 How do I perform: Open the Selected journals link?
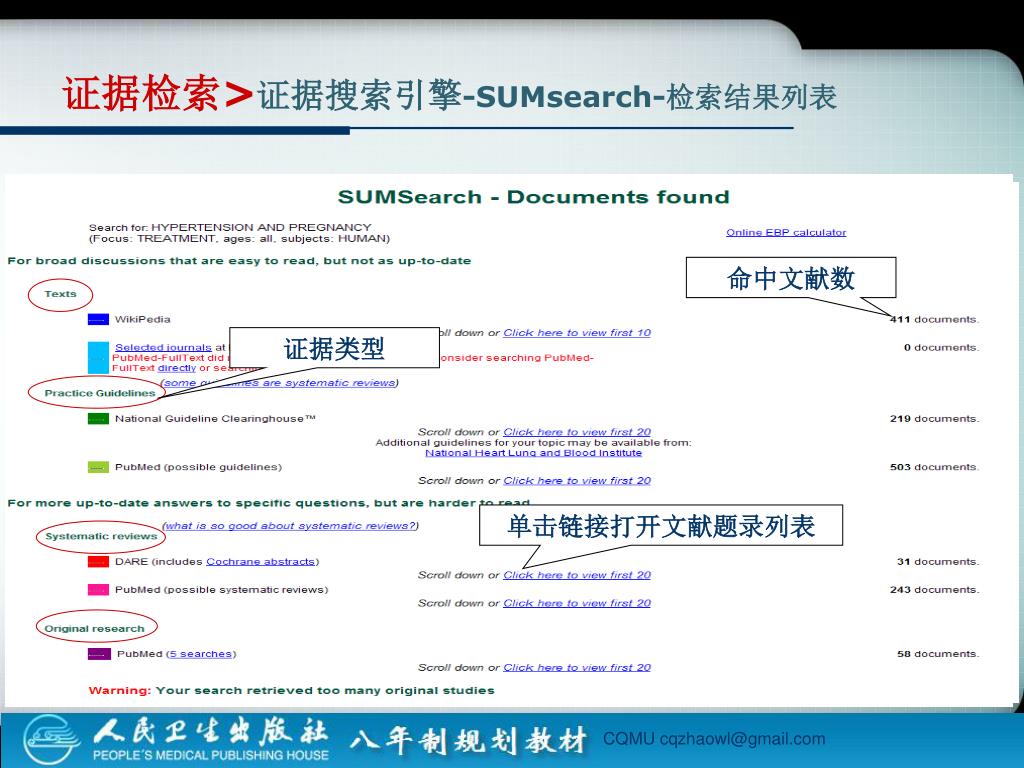tap(163, 347)
